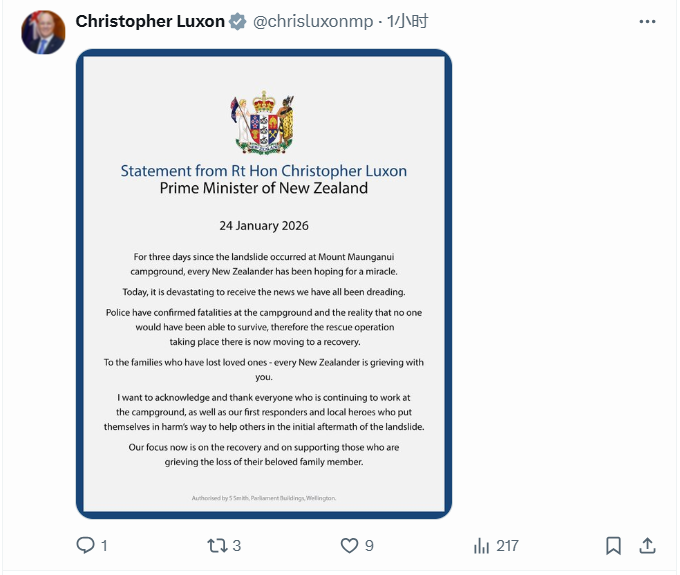Click the date 24 January 2026
Viewport: 680px width, 575px height.
(x=264, y=224)
